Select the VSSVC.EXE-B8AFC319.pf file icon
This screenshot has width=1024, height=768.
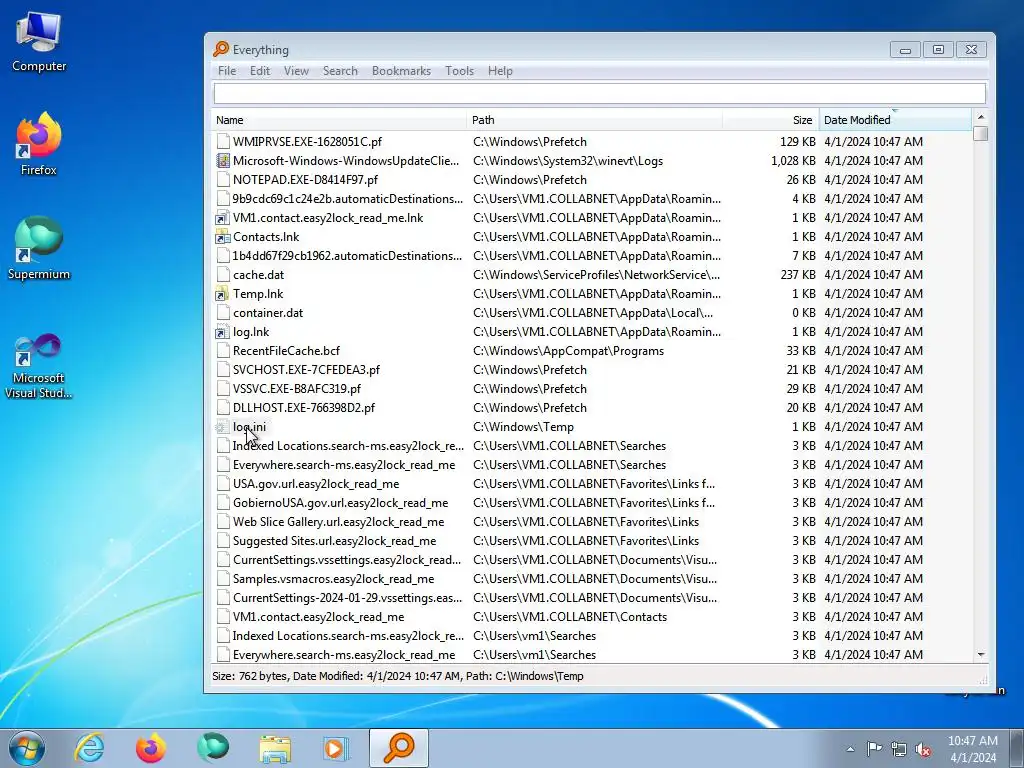click(x=223, y=389)
